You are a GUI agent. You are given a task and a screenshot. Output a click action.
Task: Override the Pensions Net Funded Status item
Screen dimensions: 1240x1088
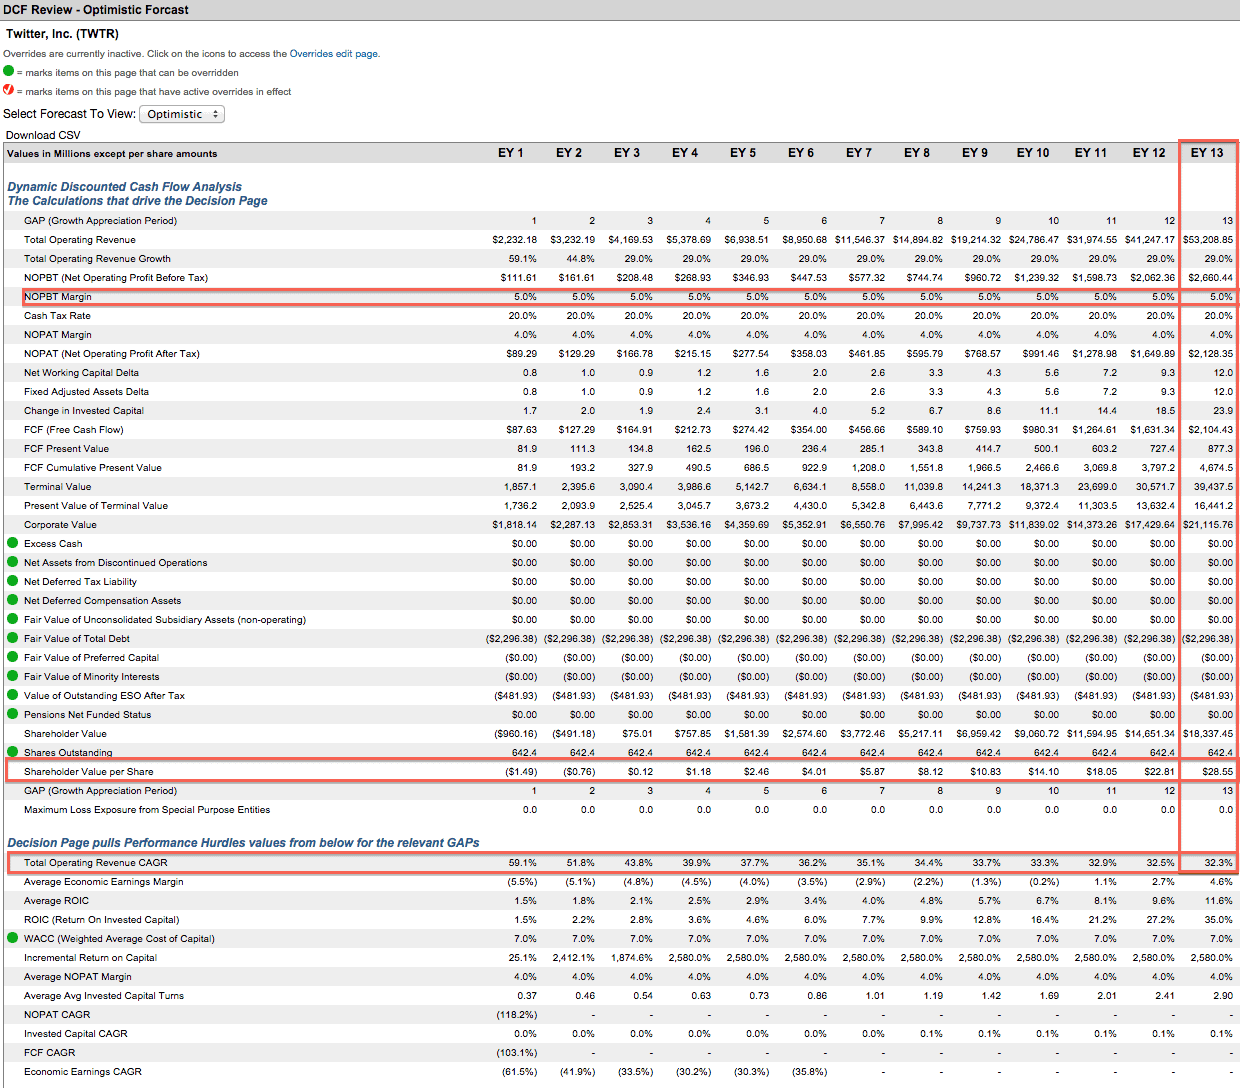(x=13, y=714)
